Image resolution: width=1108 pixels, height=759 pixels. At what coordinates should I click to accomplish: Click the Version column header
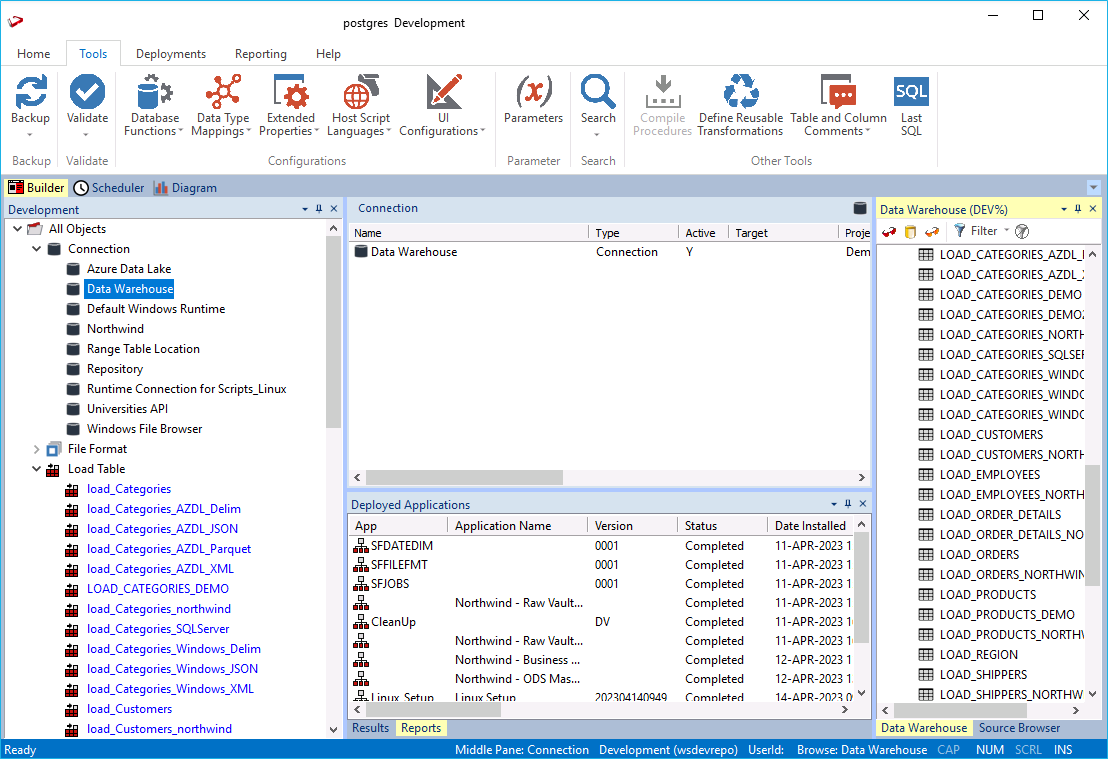coord(613,526)
